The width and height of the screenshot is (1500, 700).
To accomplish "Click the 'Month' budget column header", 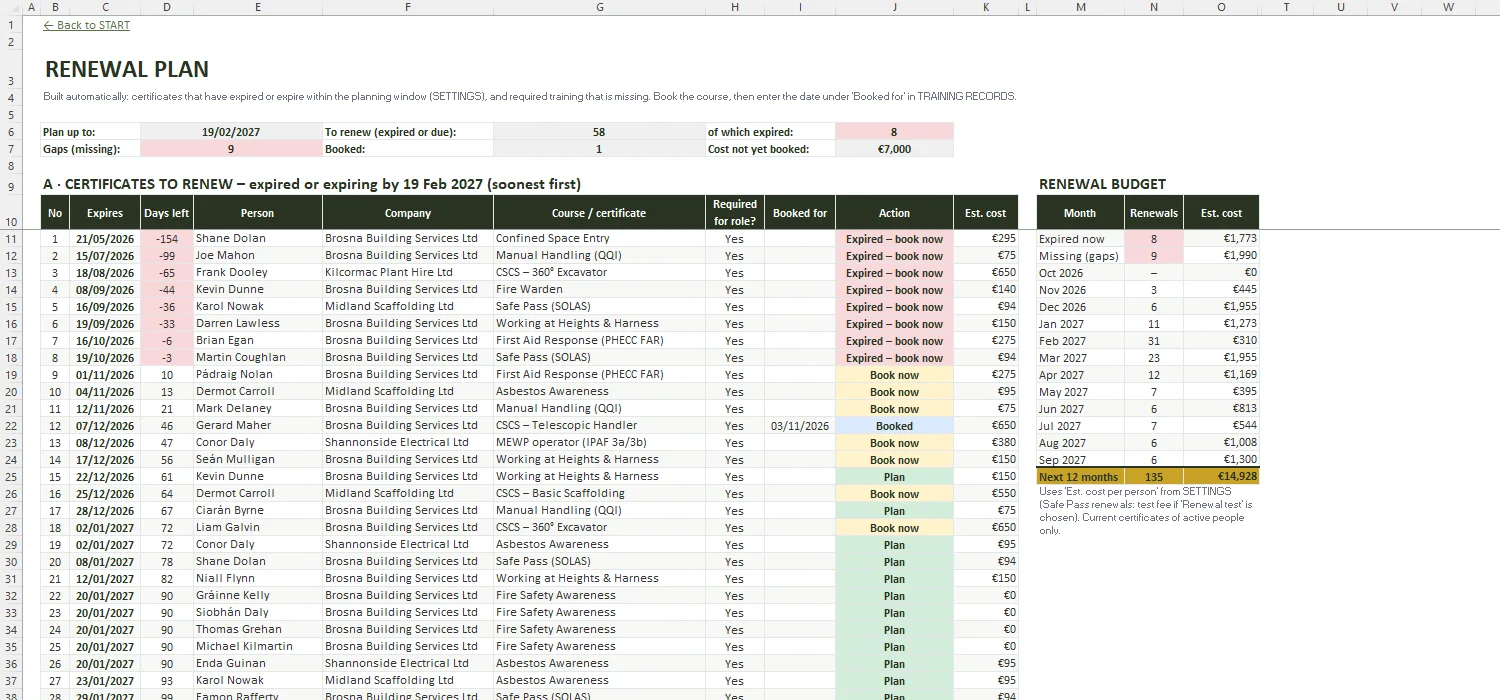I will (1080, 213).
